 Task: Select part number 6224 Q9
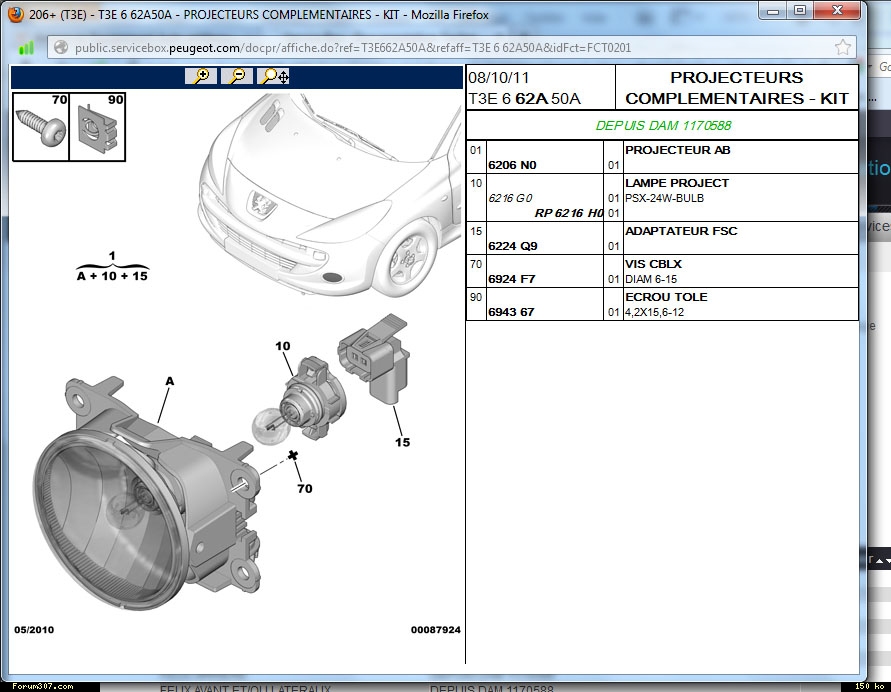coord(513,246)
